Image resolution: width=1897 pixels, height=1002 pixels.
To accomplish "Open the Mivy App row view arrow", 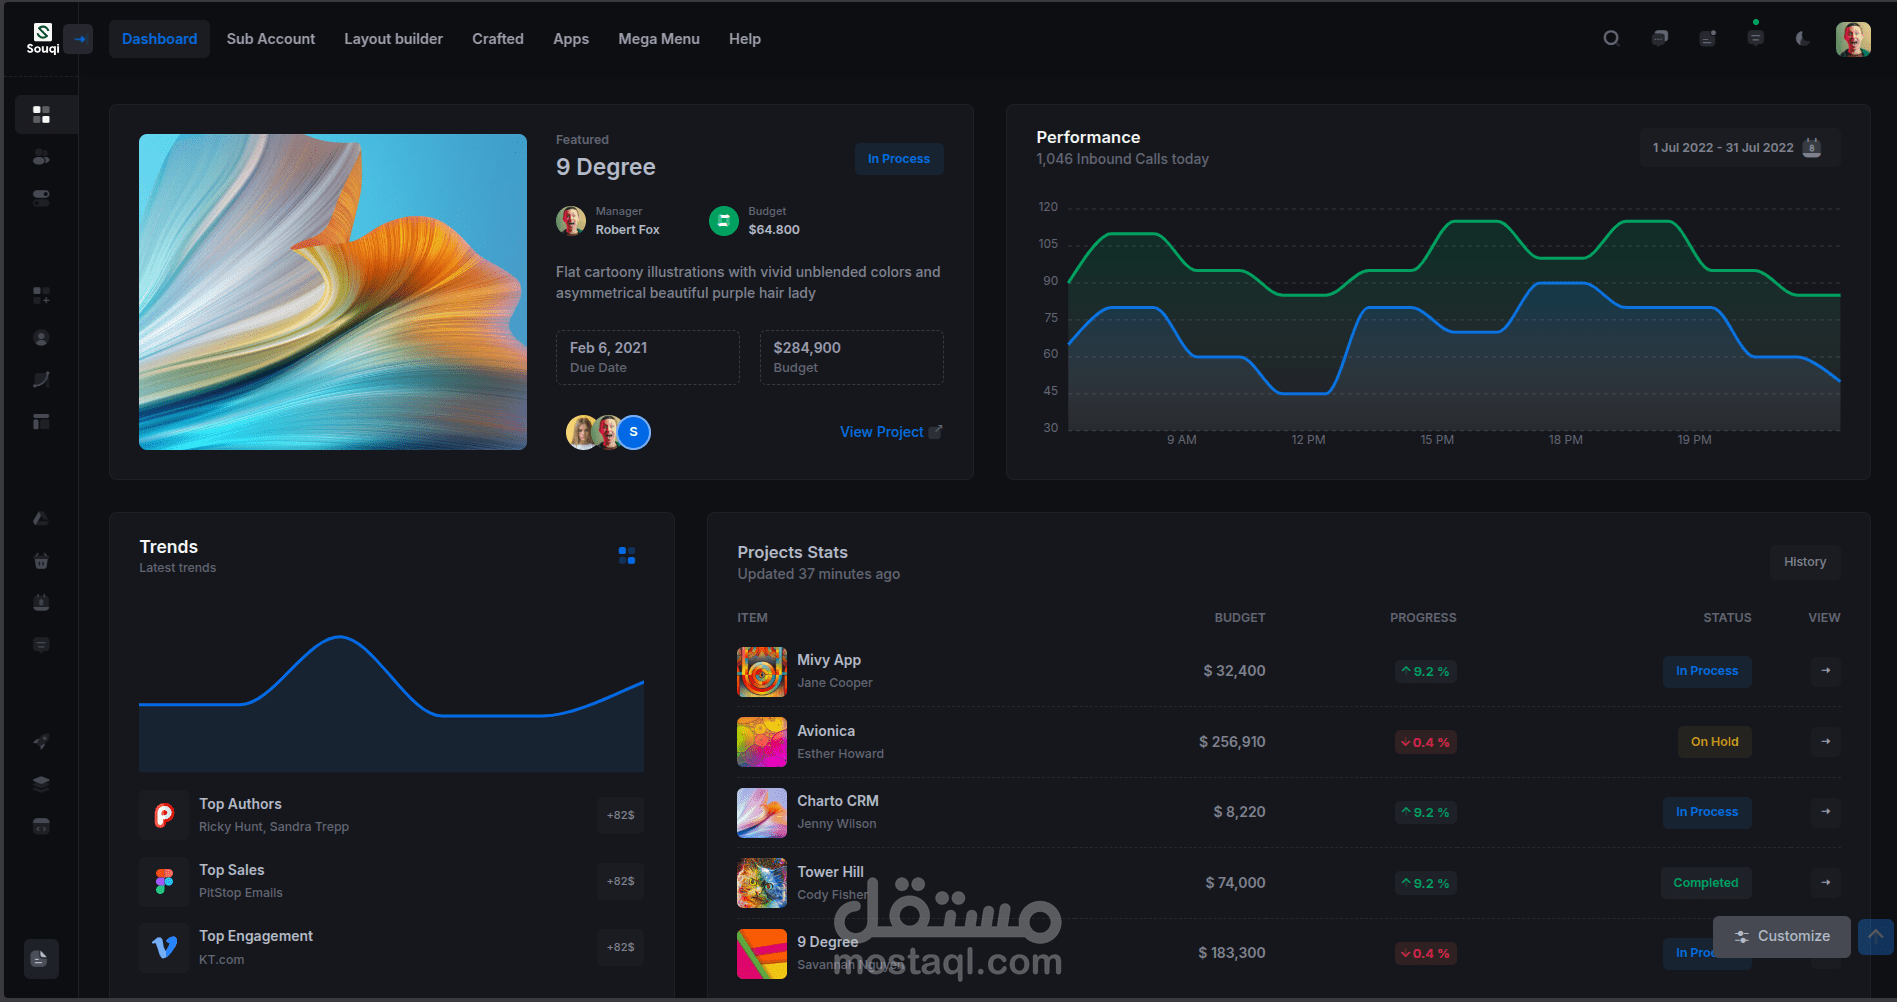I will coord(1826,671).
